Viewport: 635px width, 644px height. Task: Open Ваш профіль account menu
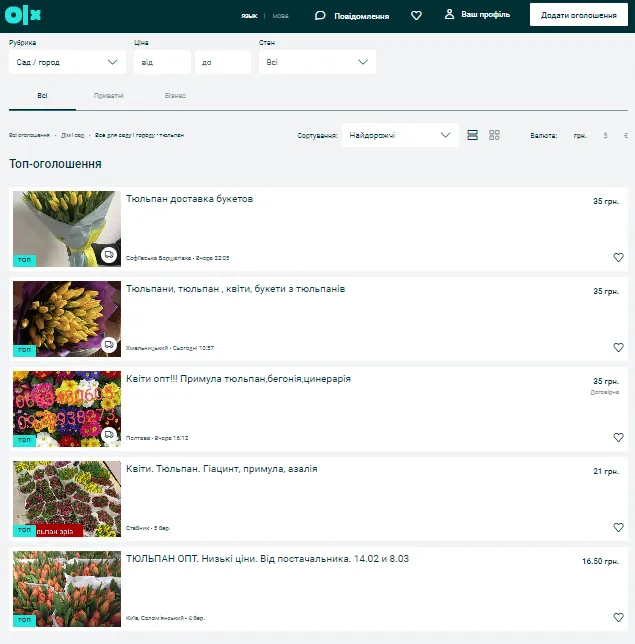[x=477, y=15]
